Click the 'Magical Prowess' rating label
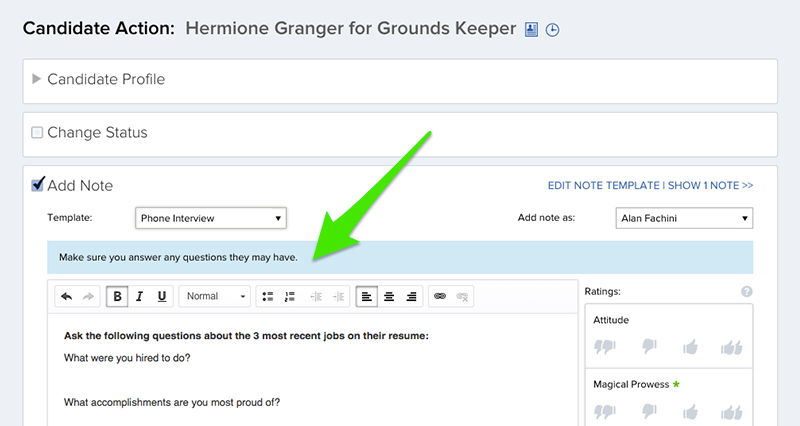Viewport: 800px width, 426px height. 631,384
